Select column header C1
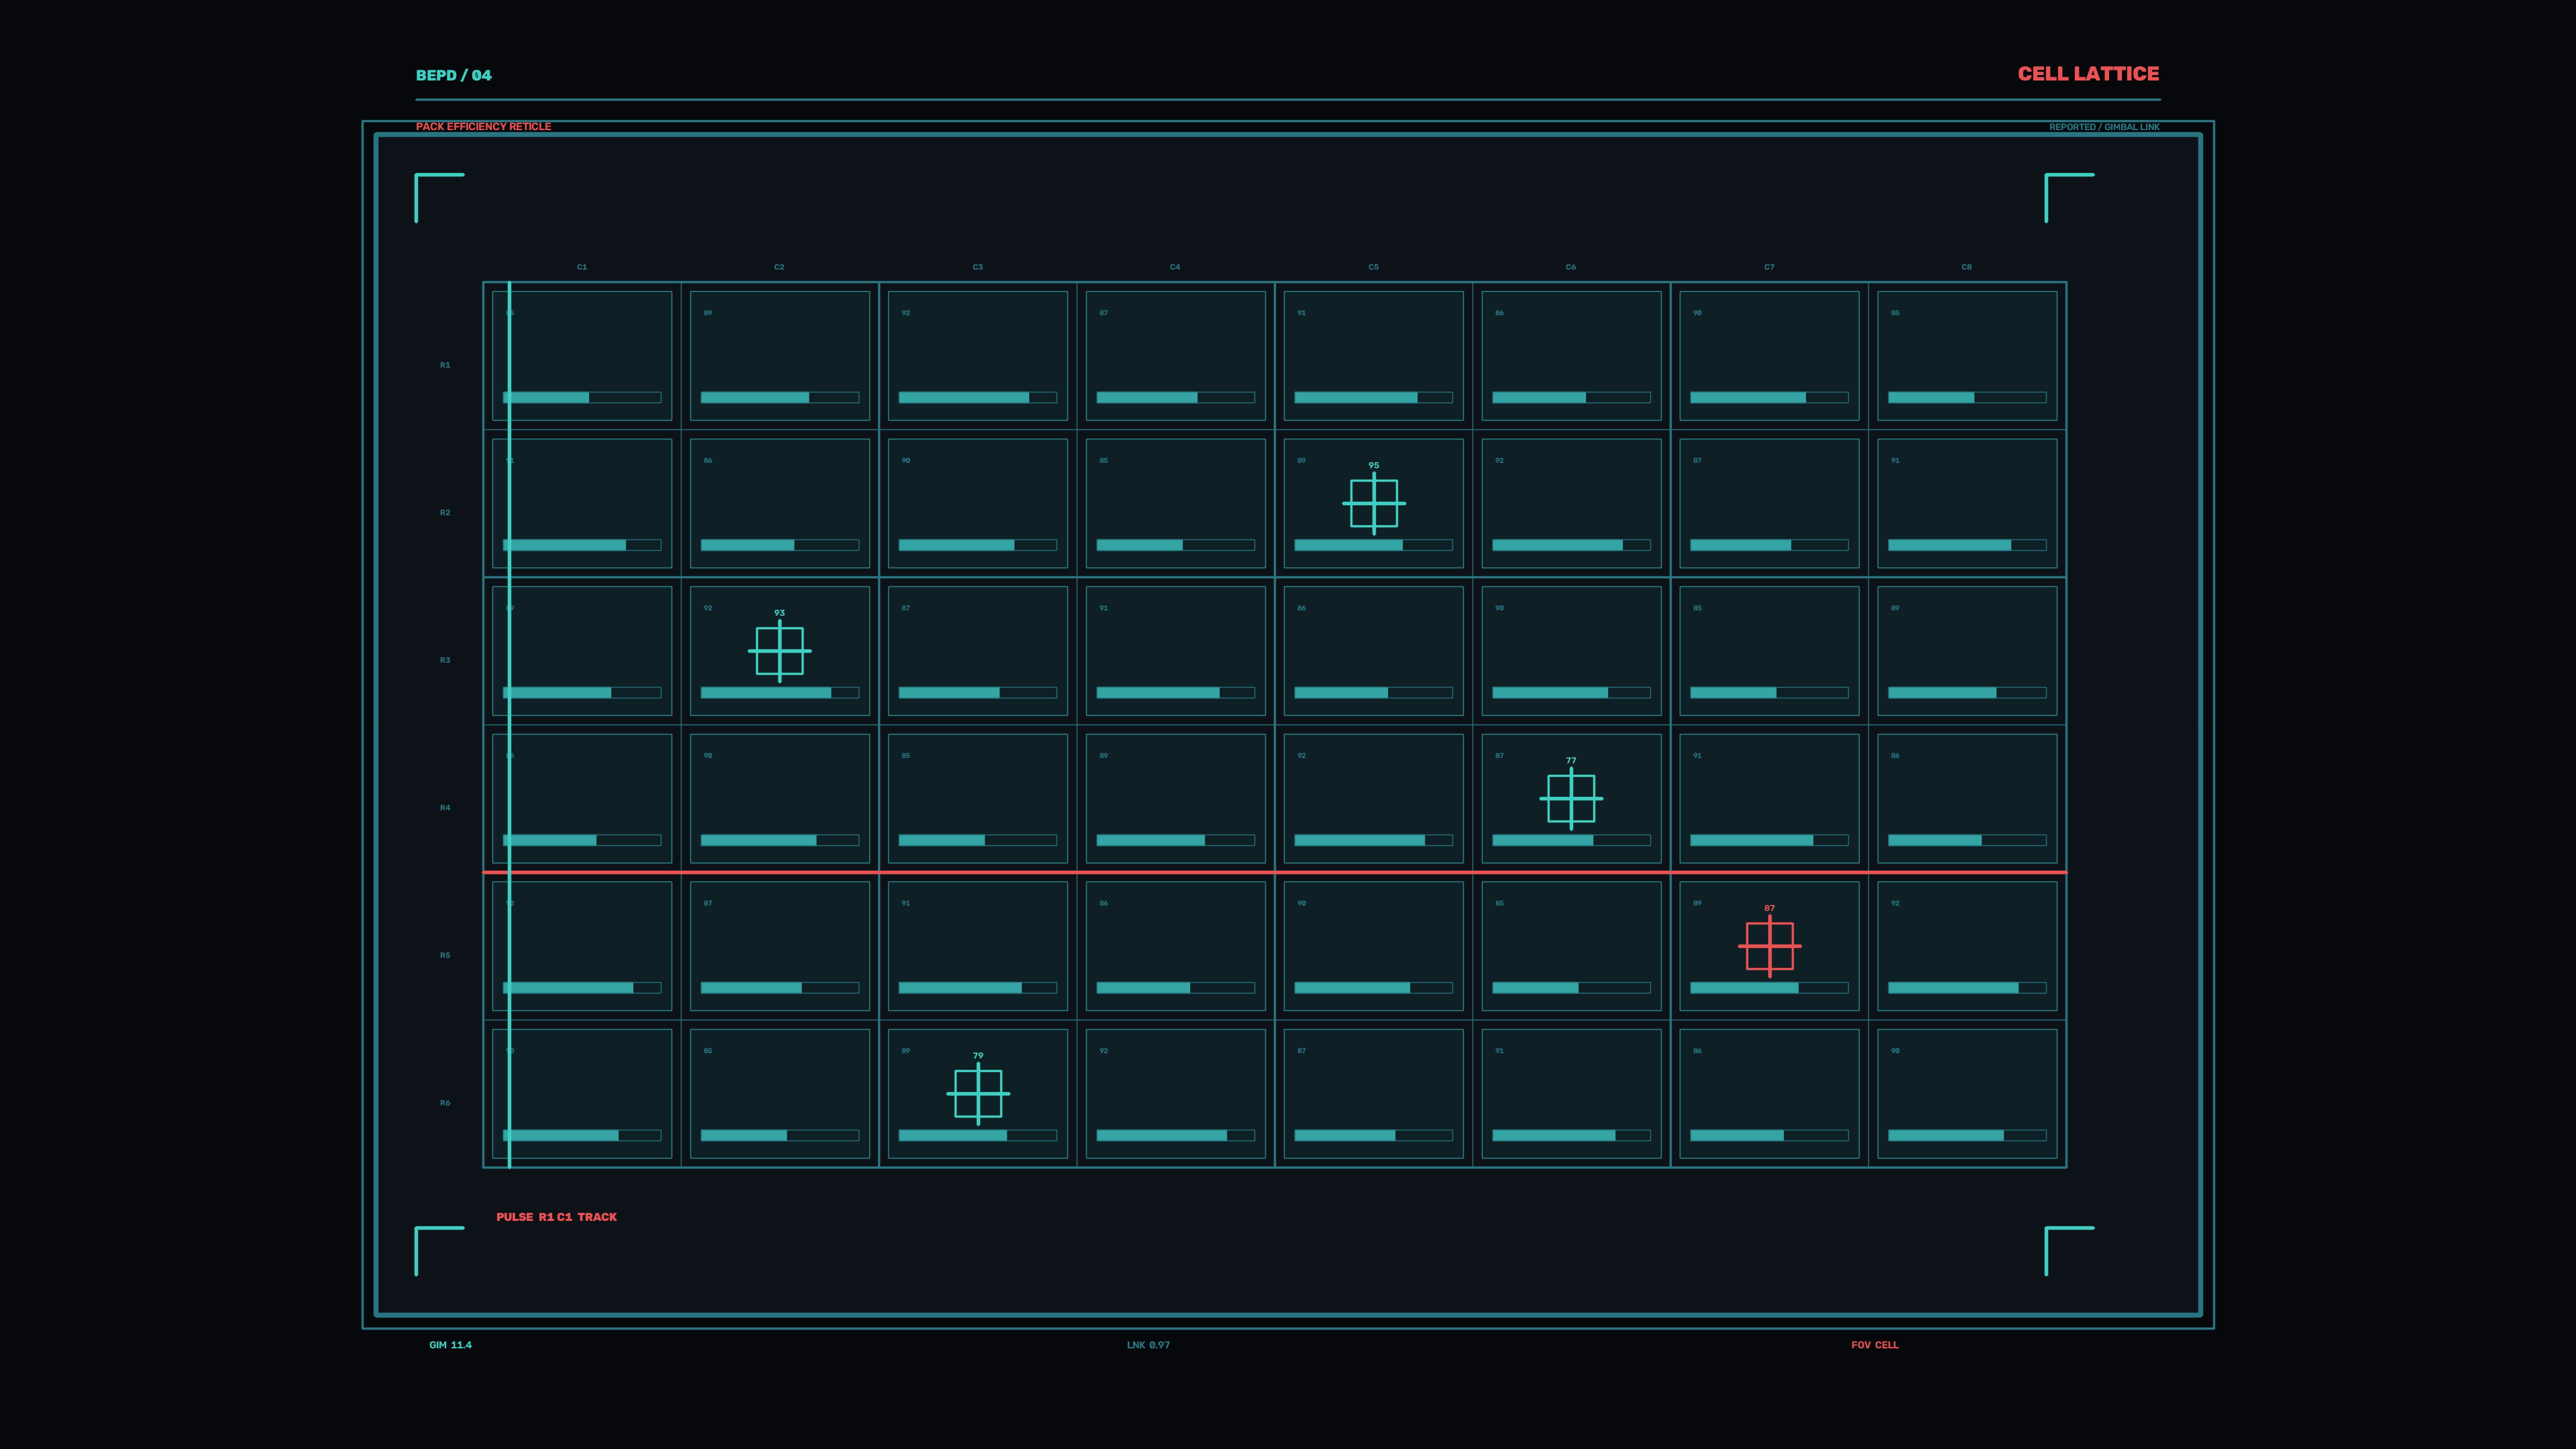This screenshot has width=2576, height=1449. coord(582,267)
